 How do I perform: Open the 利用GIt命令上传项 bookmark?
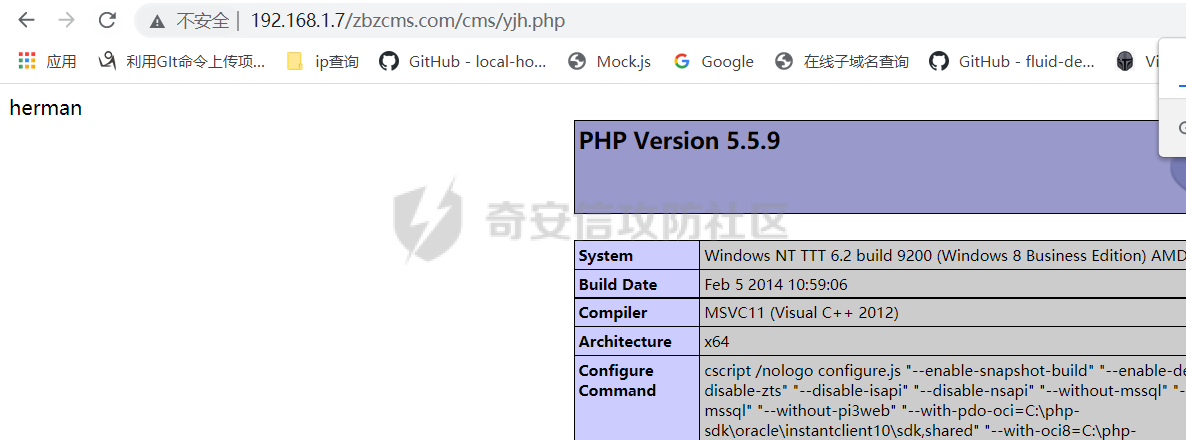click(x=182, y=61)
